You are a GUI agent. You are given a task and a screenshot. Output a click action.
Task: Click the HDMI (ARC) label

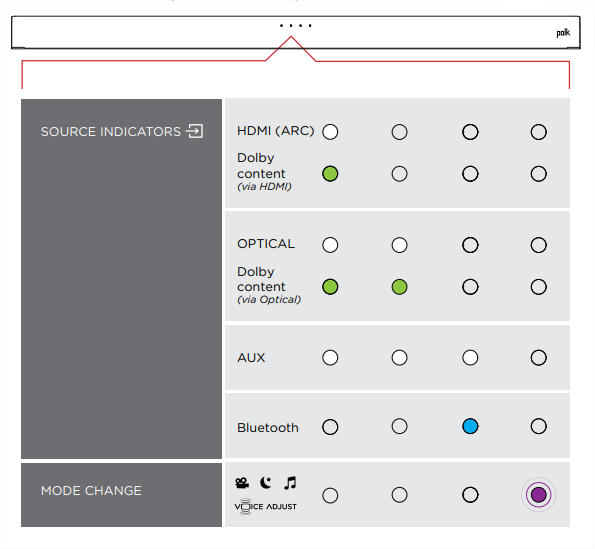point(276,131)
